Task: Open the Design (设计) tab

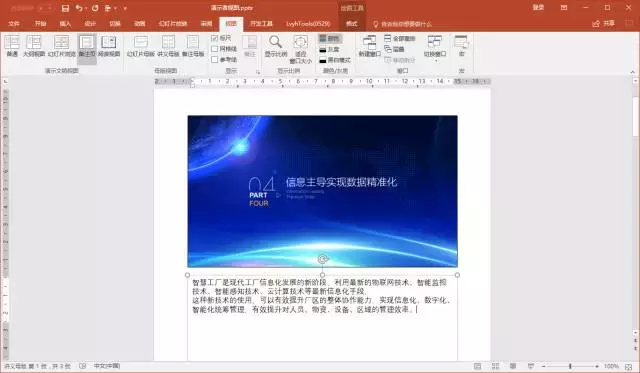Action: (x=90, y=24)
